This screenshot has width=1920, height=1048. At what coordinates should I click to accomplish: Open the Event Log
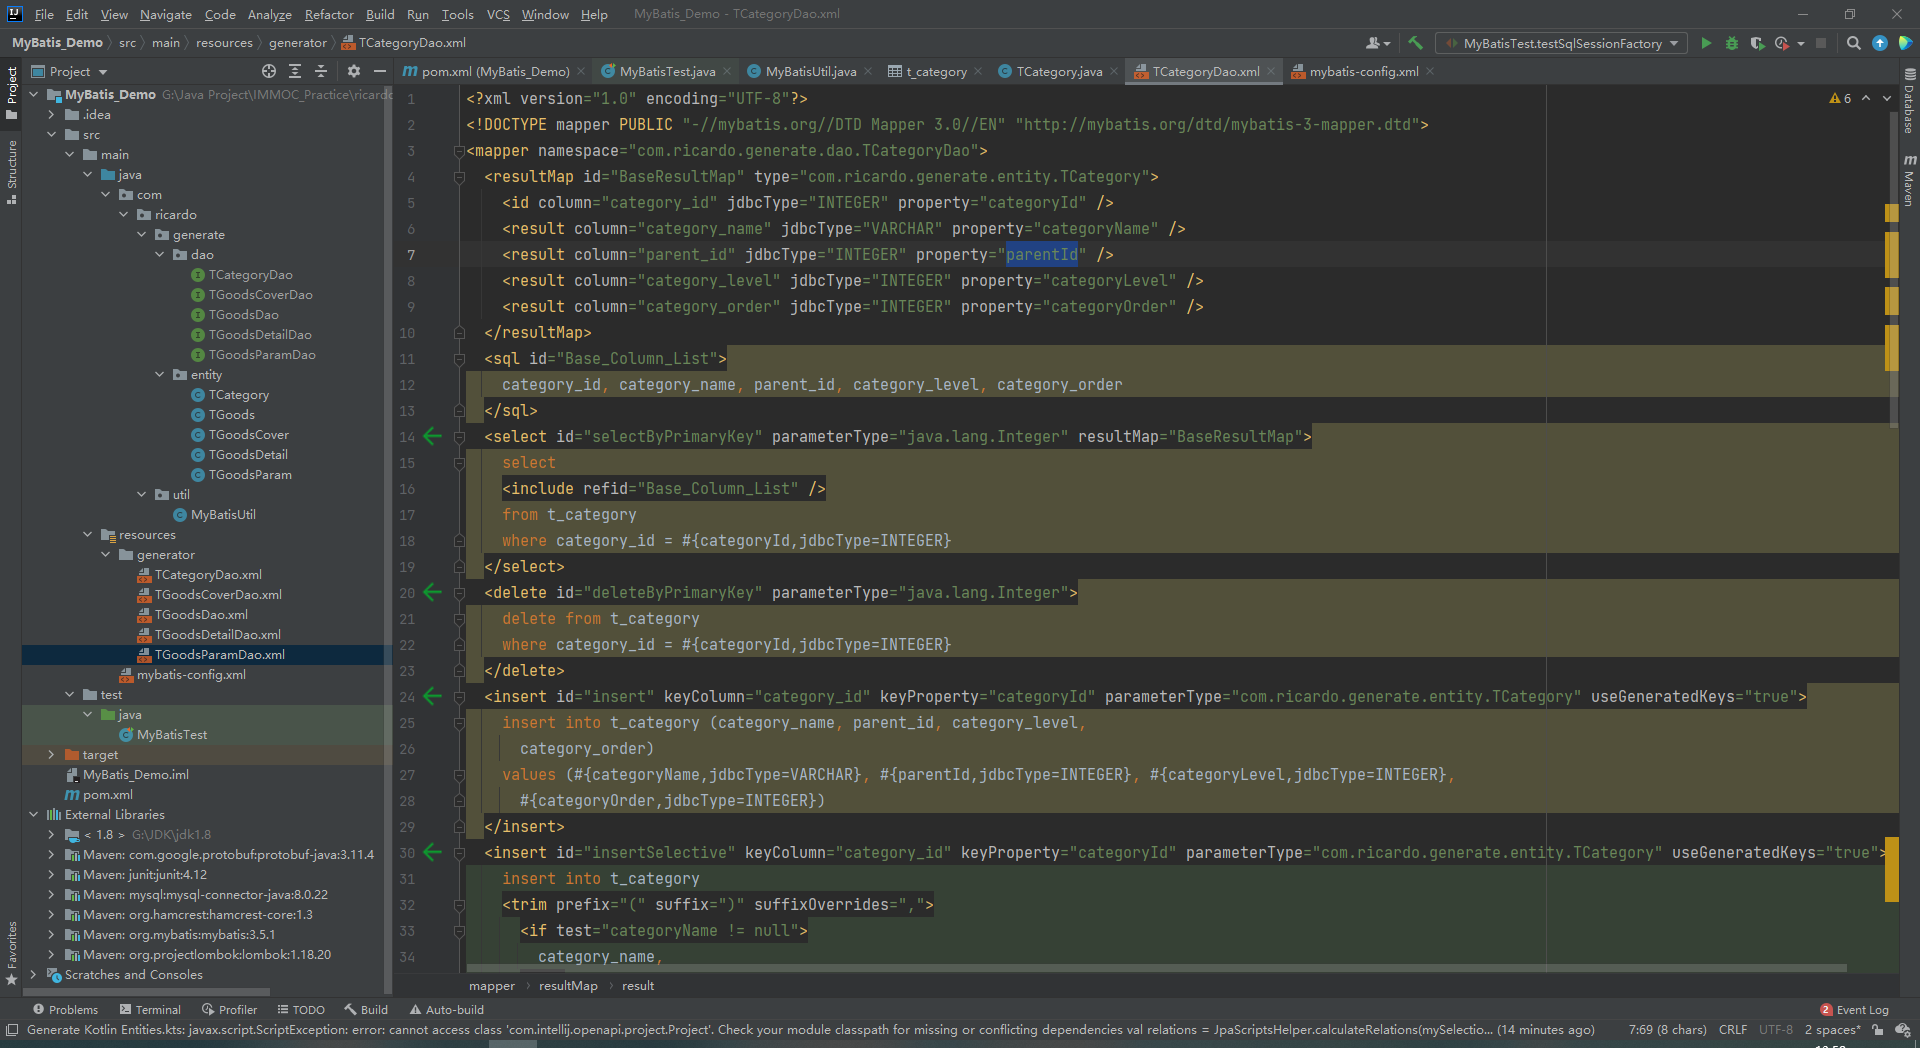point(1855,1010)
